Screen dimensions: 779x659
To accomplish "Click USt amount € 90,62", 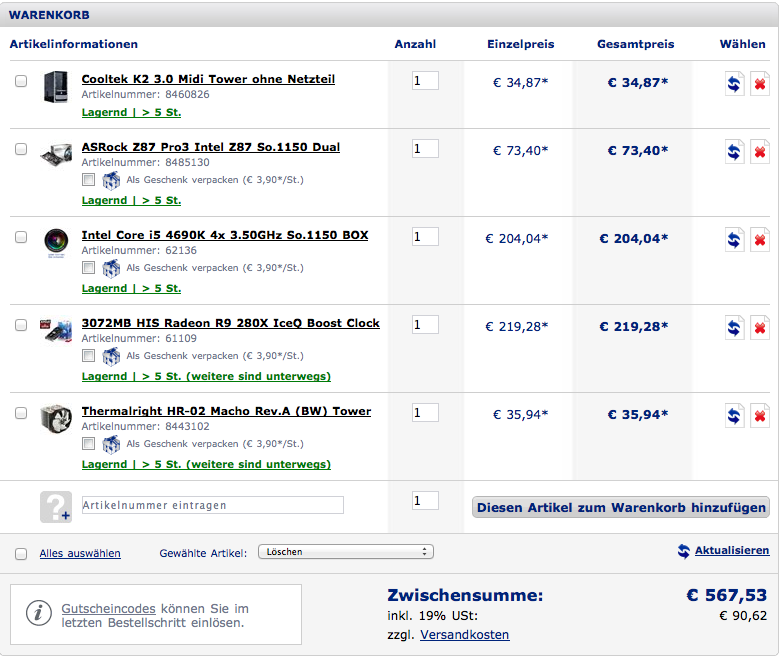I will click(x=743, y=616).
